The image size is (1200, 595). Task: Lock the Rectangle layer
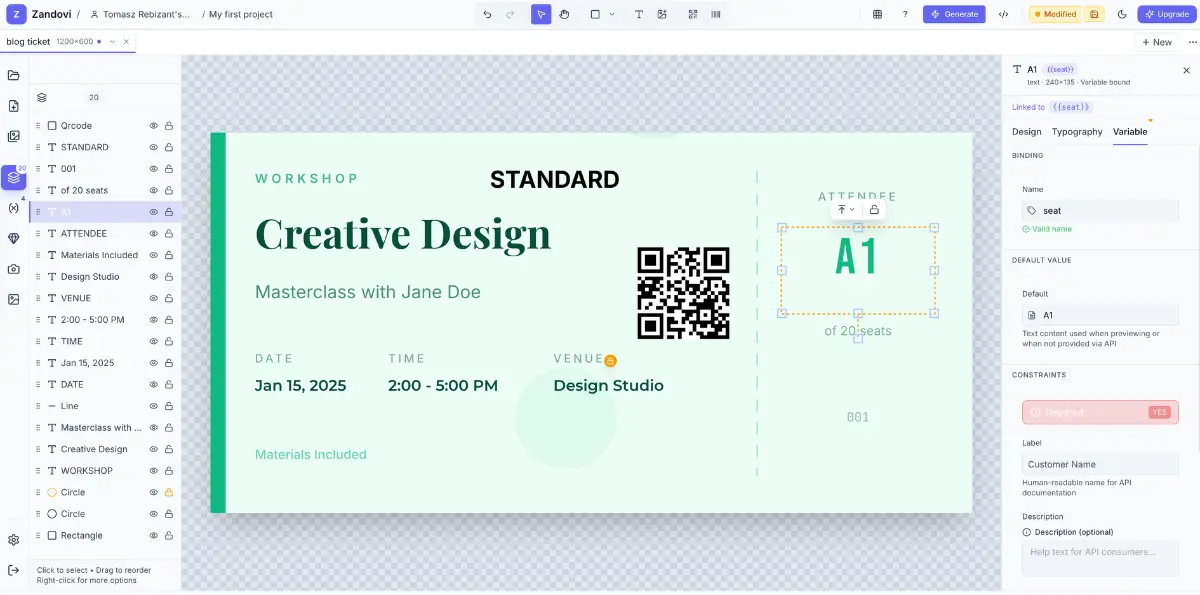169,535
